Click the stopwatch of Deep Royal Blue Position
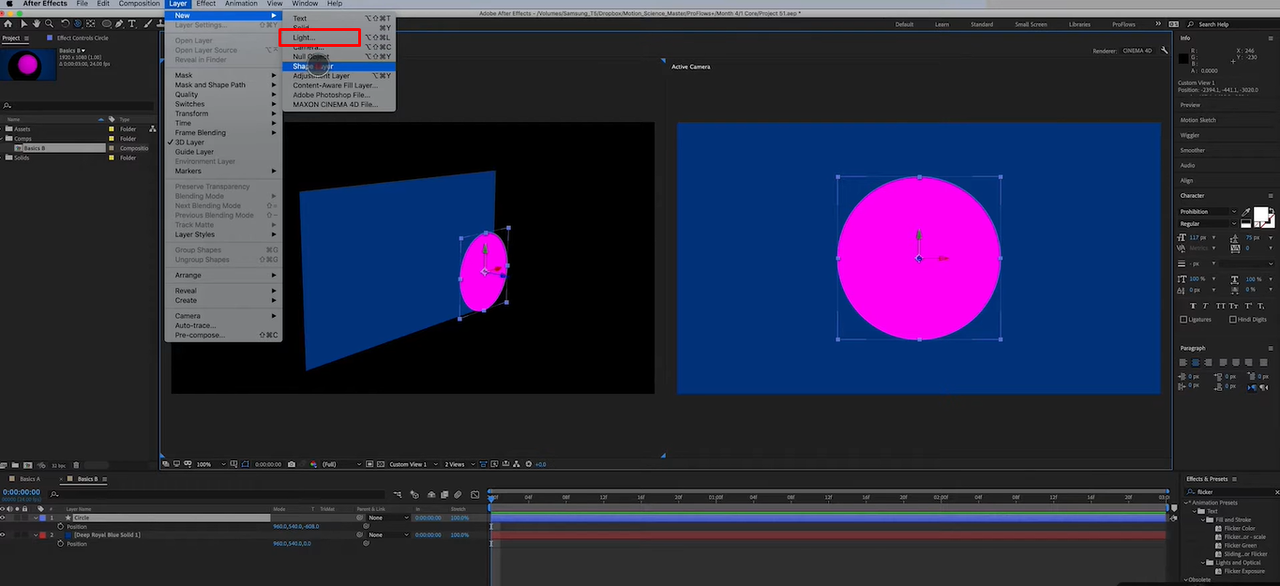Viewport: 1280px width, 586px height. (60, 544)
